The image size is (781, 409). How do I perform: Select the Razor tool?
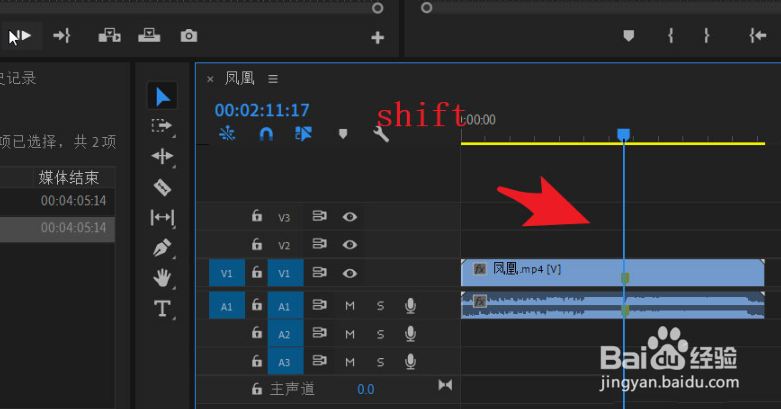pyautogui.click(x=162, y=187)
